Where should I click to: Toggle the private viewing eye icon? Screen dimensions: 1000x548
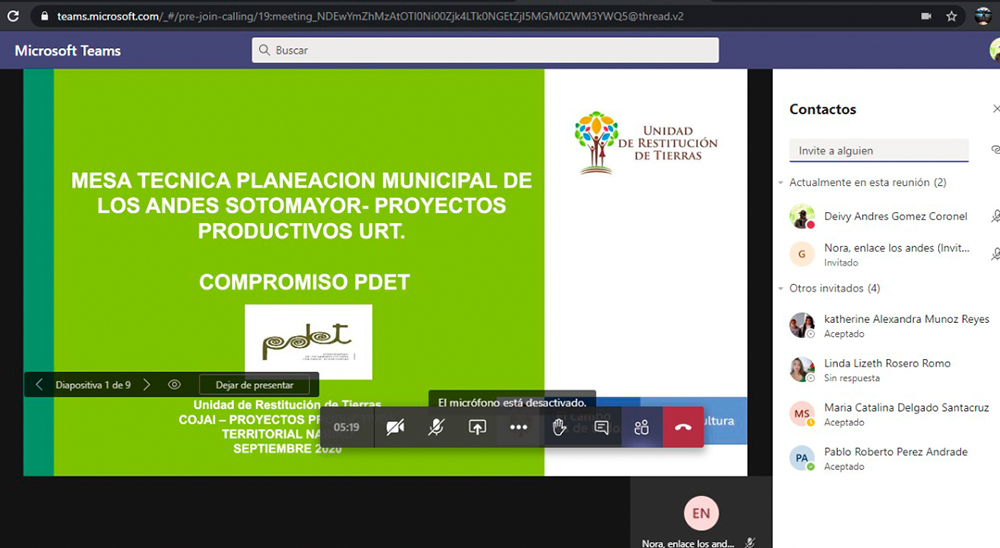174,385
